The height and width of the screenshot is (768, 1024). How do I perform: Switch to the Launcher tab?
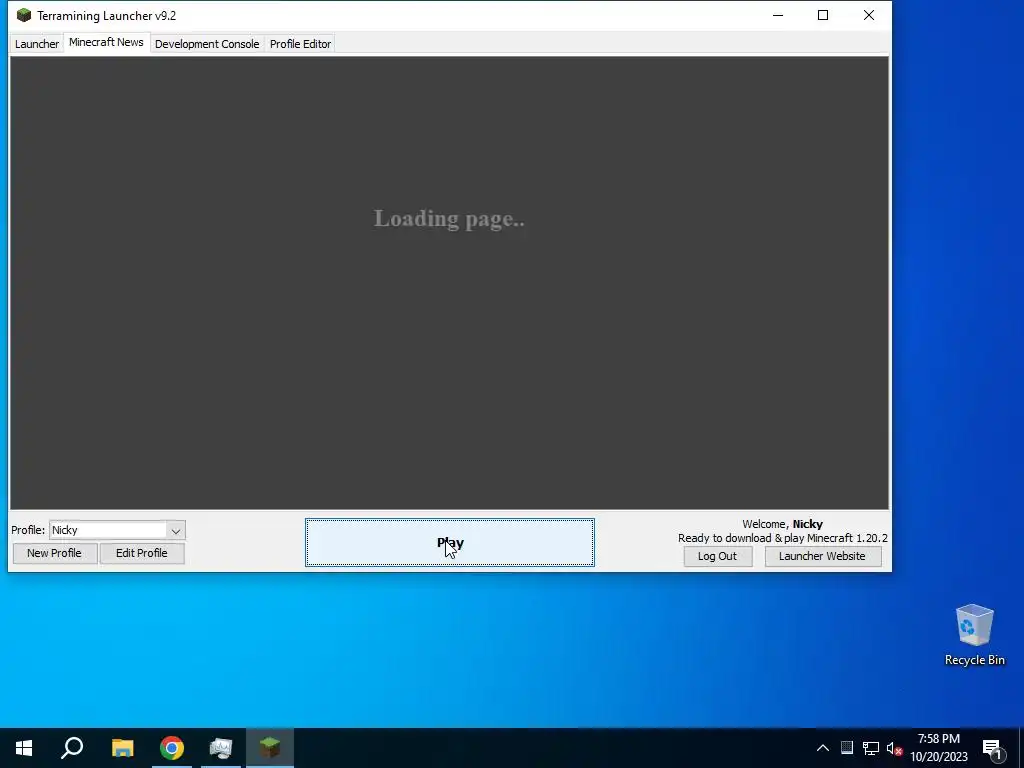[37, 44]
